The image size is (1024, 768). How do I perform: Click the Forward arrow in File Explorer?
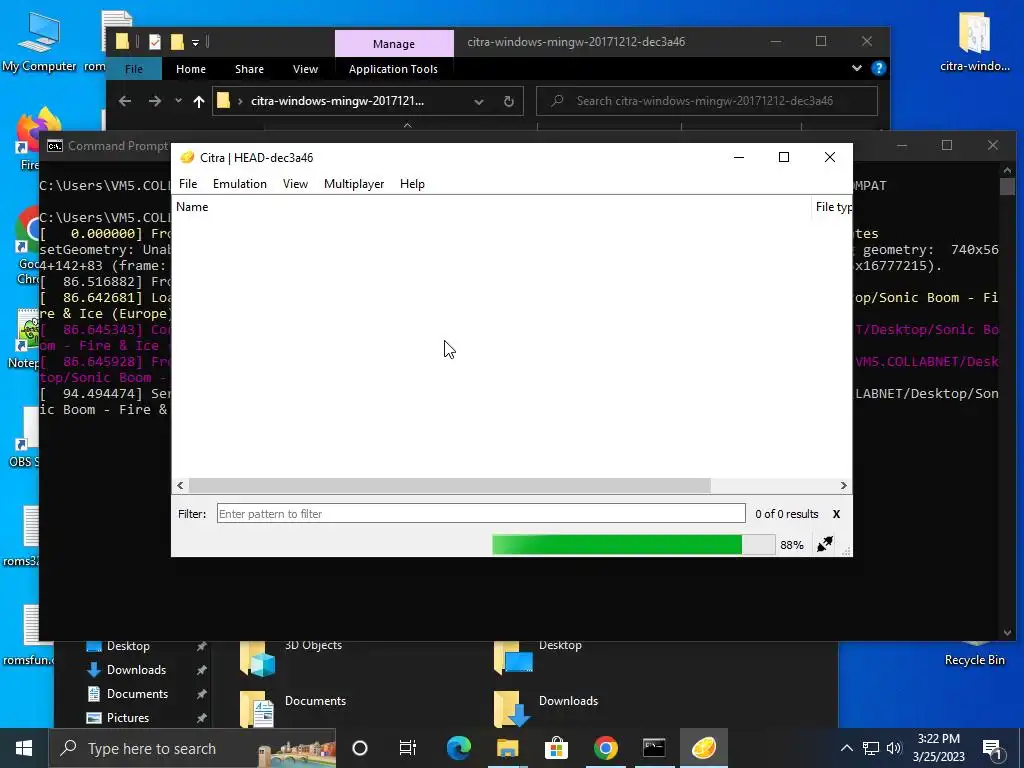pyautogui.click(x=155, y=101)
